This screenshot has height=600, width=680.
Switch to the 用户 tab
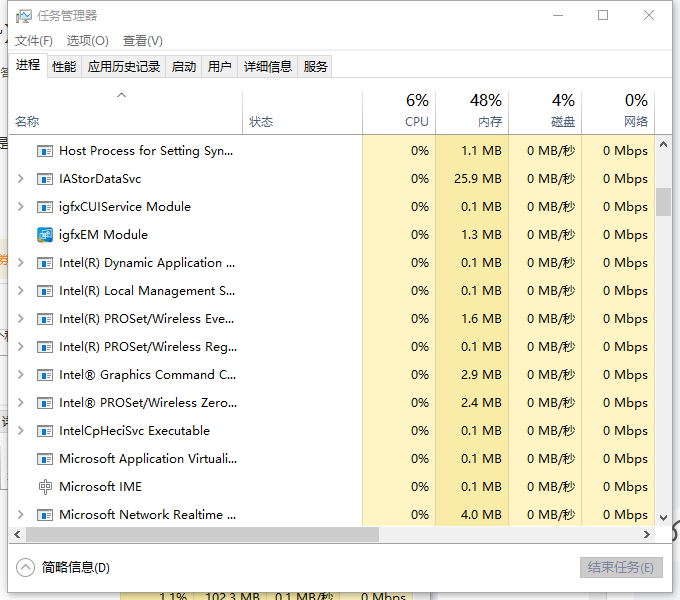(219, 67)
